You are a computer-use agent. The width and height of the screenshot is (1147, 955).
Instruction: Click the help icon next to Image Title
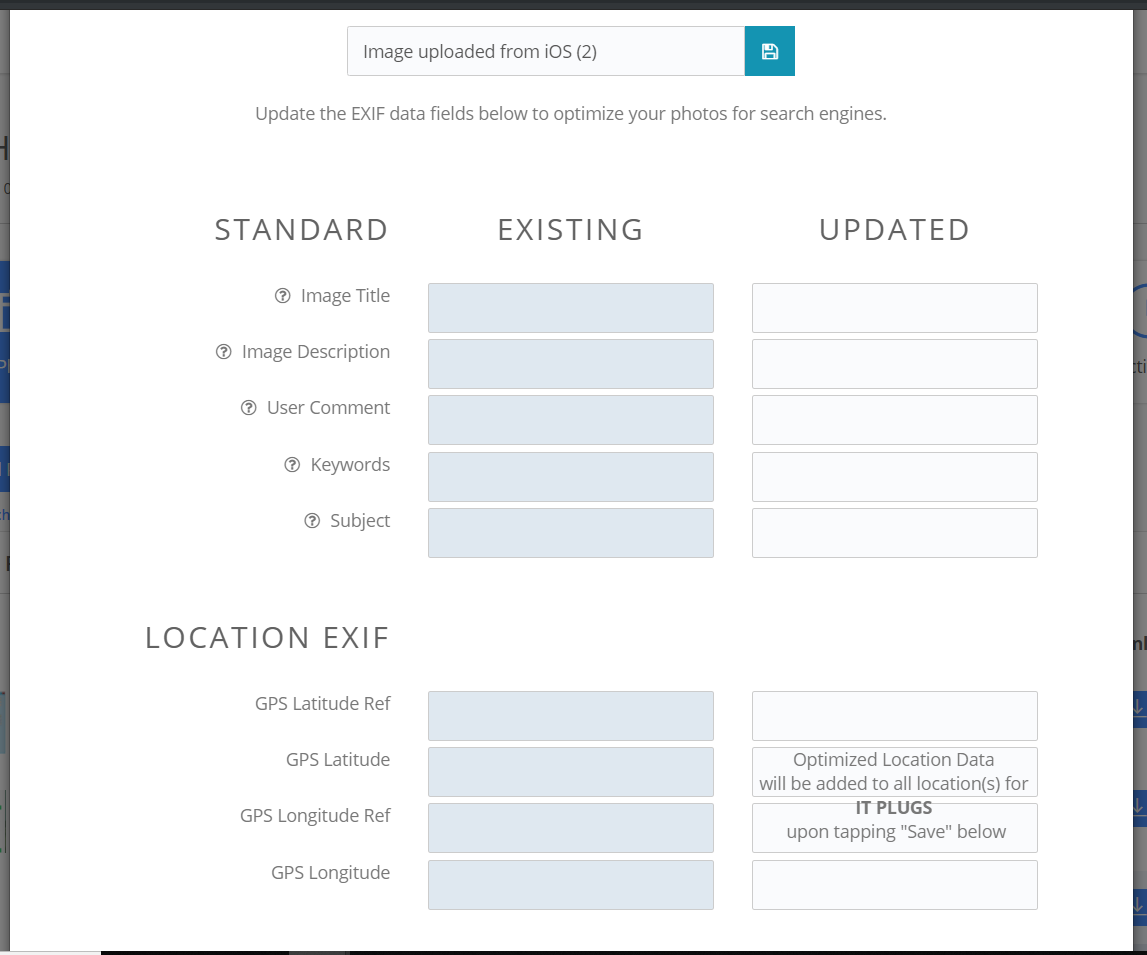coord(283,296)
